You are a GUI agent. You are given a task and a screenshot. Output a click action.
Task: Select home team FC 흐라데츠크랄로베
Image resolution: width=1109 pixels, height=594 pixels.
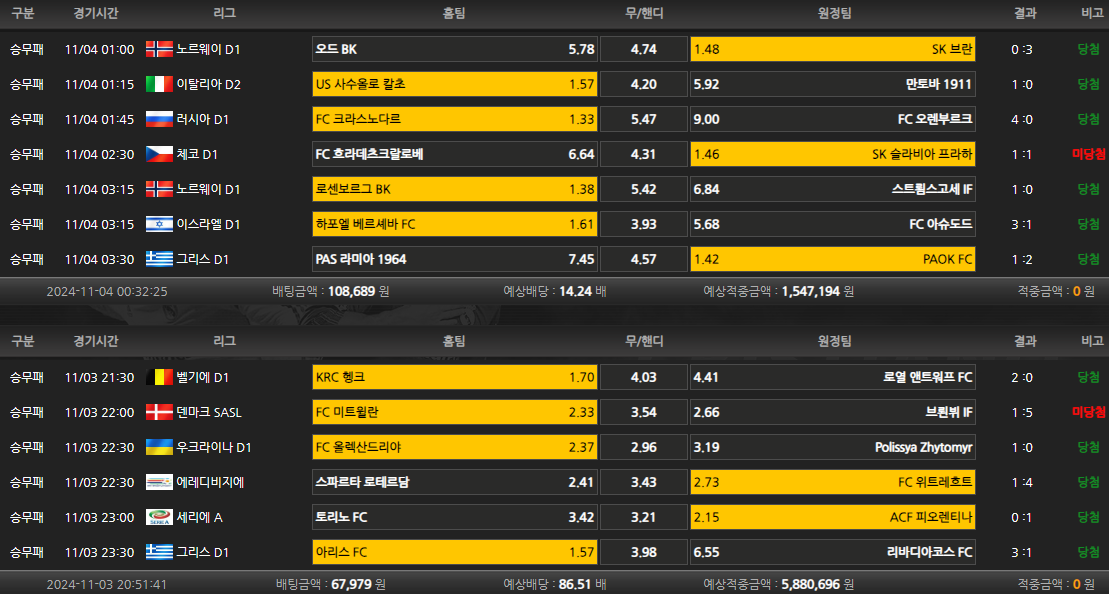455,154
